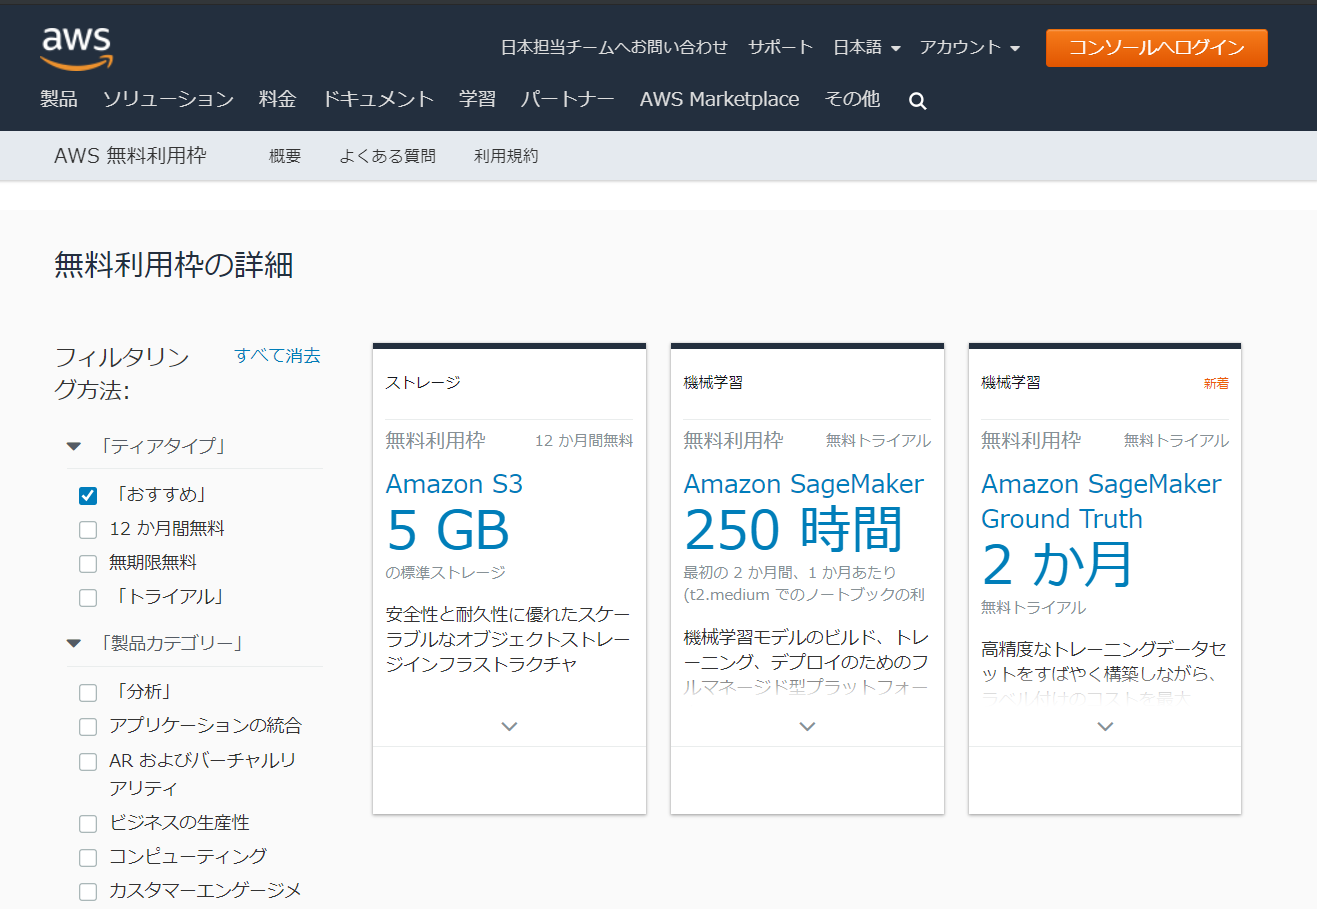1317x909 pixels.
Task: Click the AWS logo
Action: pos(76,48)
